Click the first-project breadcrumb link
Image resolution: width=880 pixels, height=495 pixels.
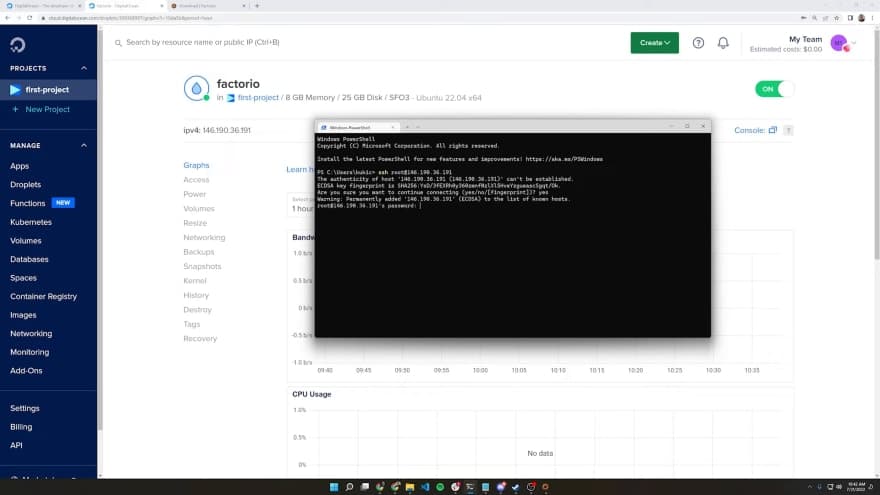[258, 98]
